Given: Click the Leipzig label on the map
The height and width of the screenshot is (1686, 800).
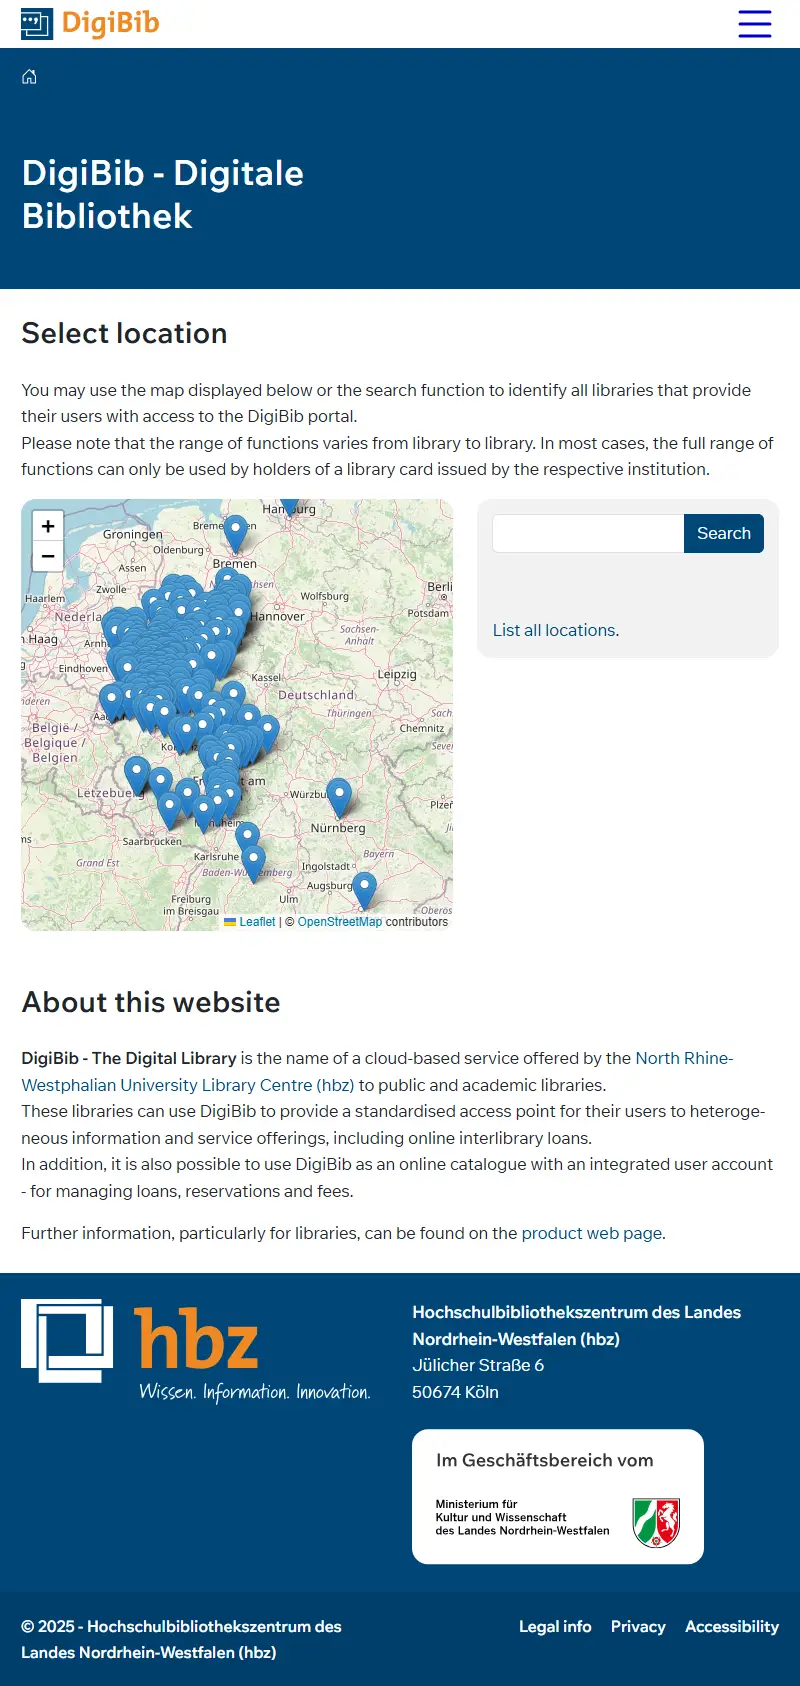Looking at the screenshot, I should [x=397, y=674].
